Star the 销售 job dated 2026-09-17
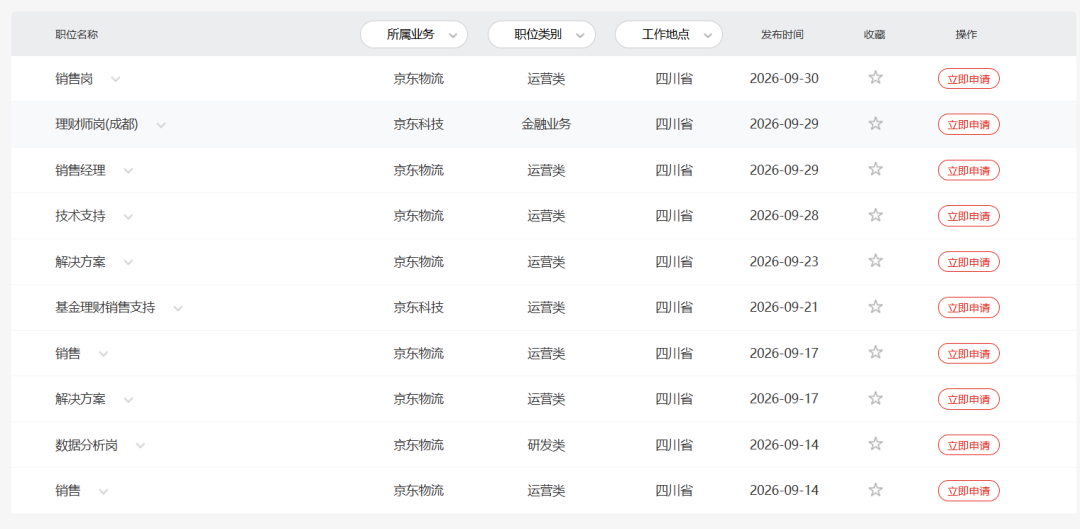The height and width of the screenshot is (529, 1080). click(x=875, y=352)
